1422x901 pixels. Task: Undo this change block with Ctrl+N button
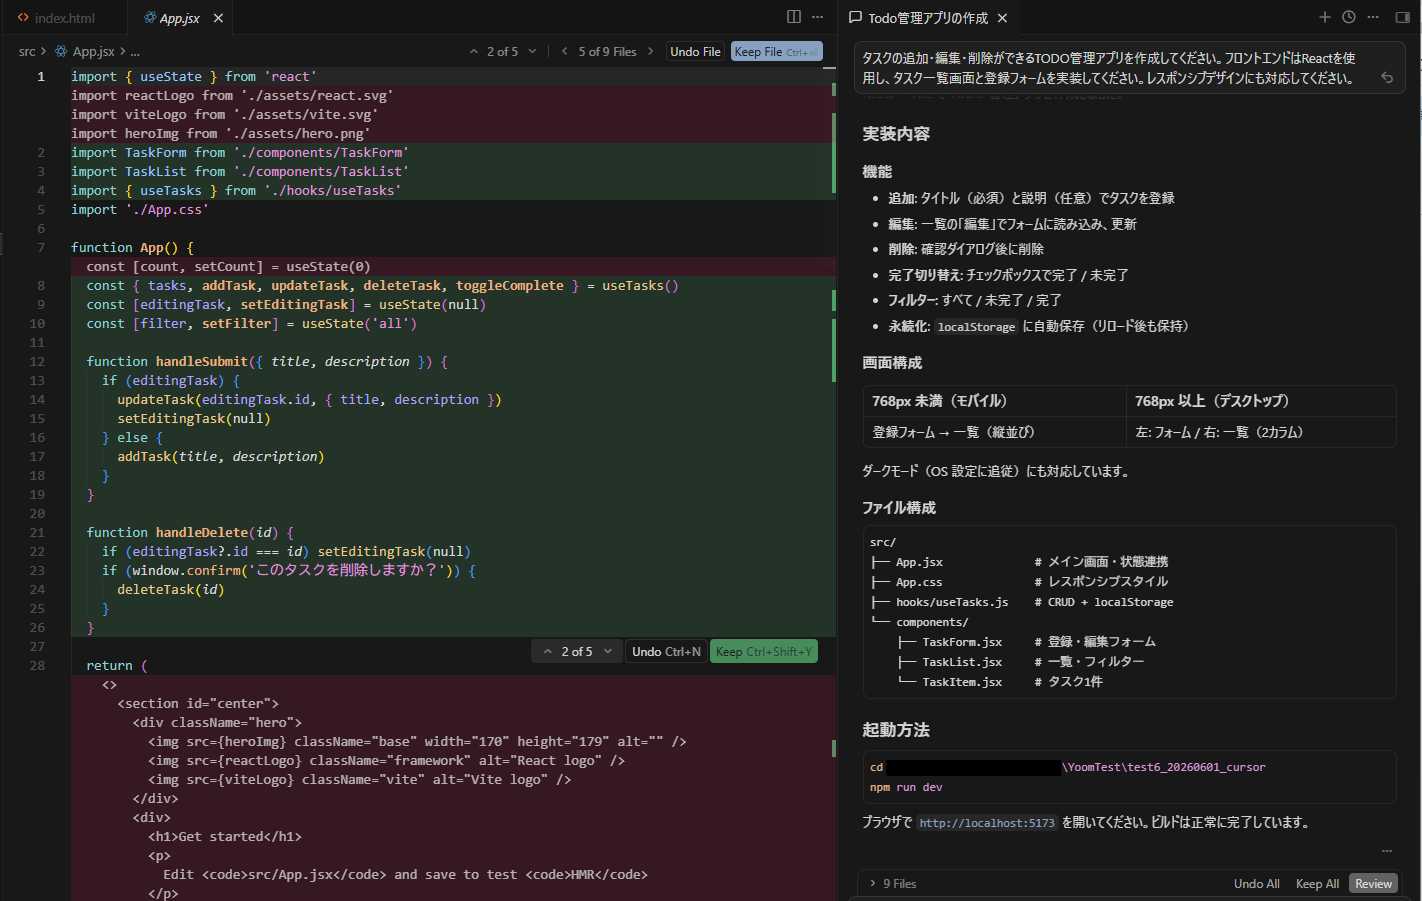666,652
